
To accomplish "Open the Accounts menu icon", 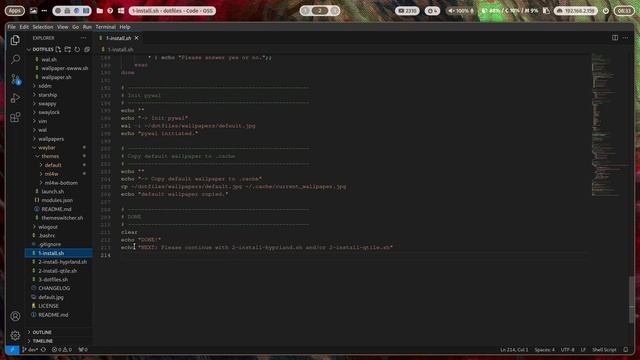I will [15, 316].
